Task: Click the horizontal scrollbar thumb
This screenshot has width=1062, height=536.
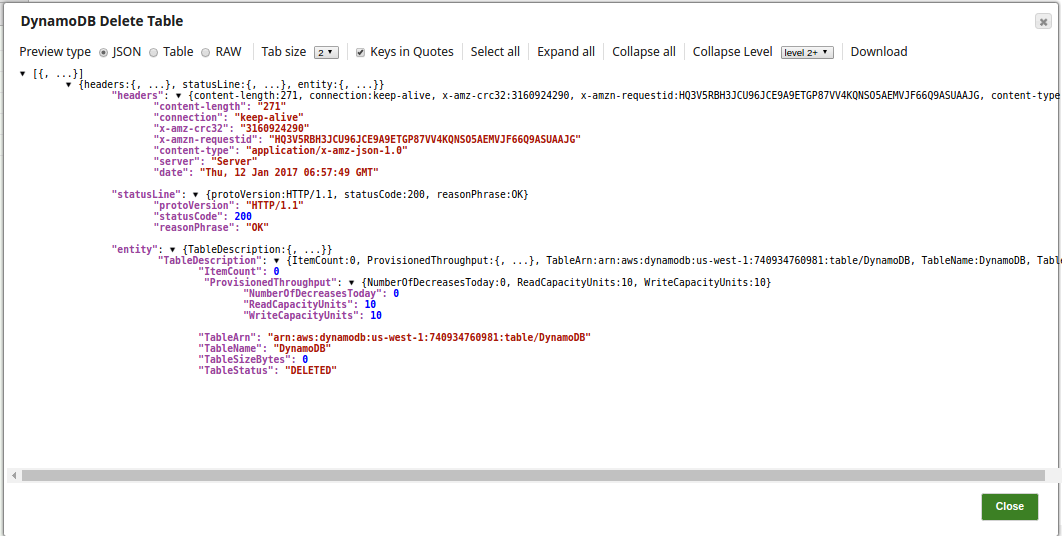Action: tap(533, 476)
